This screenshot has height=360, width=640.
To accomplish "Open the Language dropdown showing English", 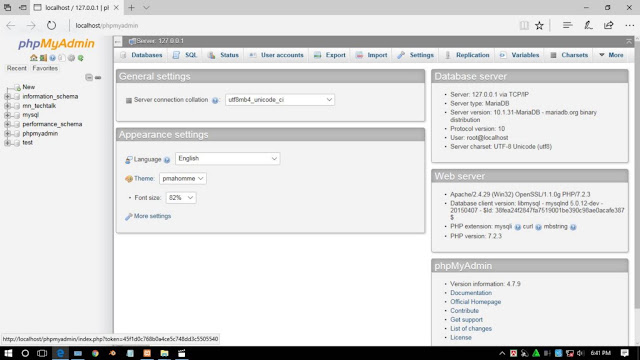I will click(x=227, y=159).
